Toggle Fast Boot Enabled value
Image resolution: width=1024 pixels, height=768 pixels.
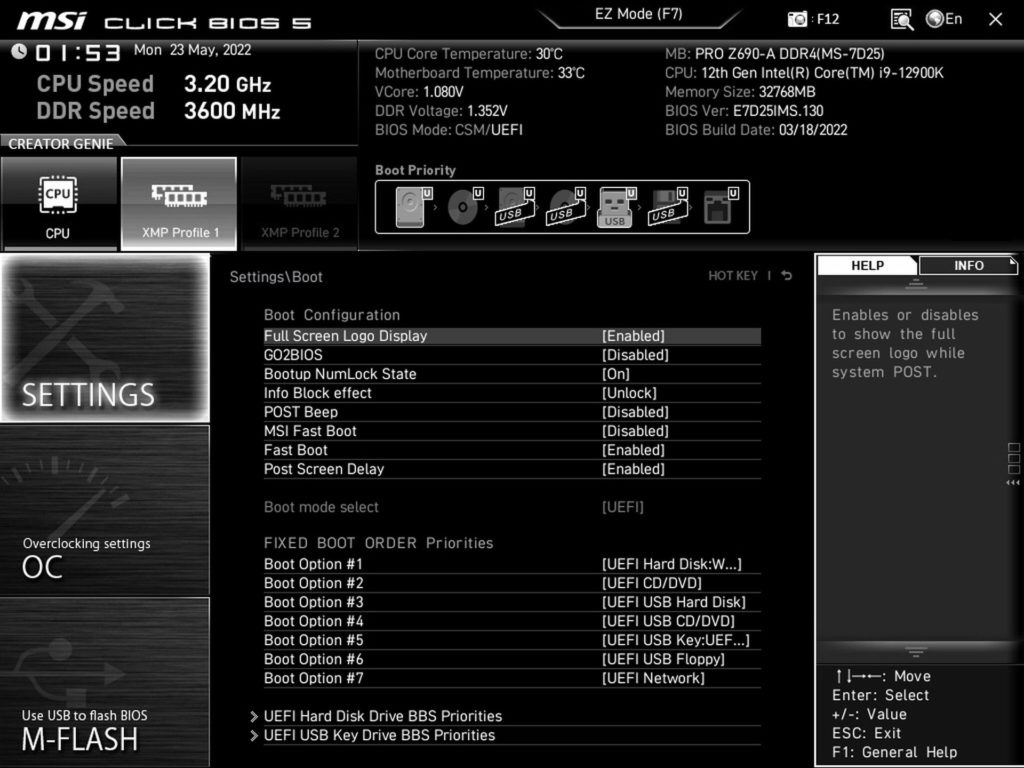pos(633,449)
